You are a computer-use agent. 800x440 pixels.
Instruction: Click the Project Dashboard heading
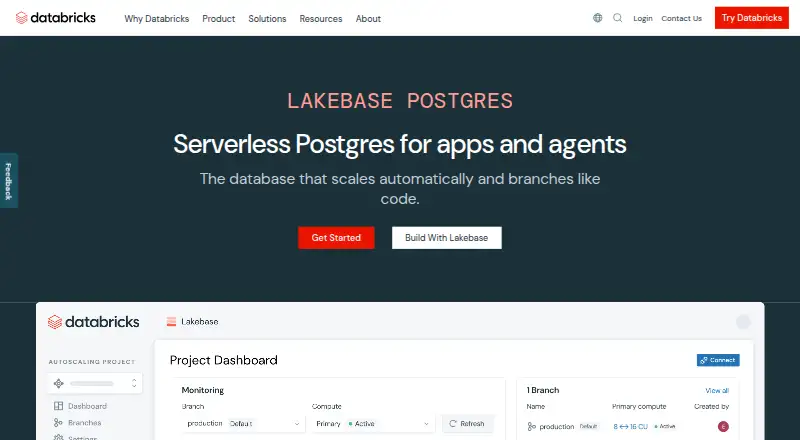(223, 360)
